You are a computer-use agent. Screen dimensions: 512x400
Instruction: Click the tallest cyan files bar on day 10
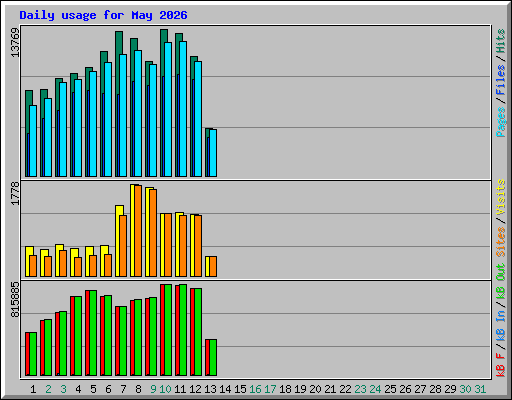(x=168, y=109)
